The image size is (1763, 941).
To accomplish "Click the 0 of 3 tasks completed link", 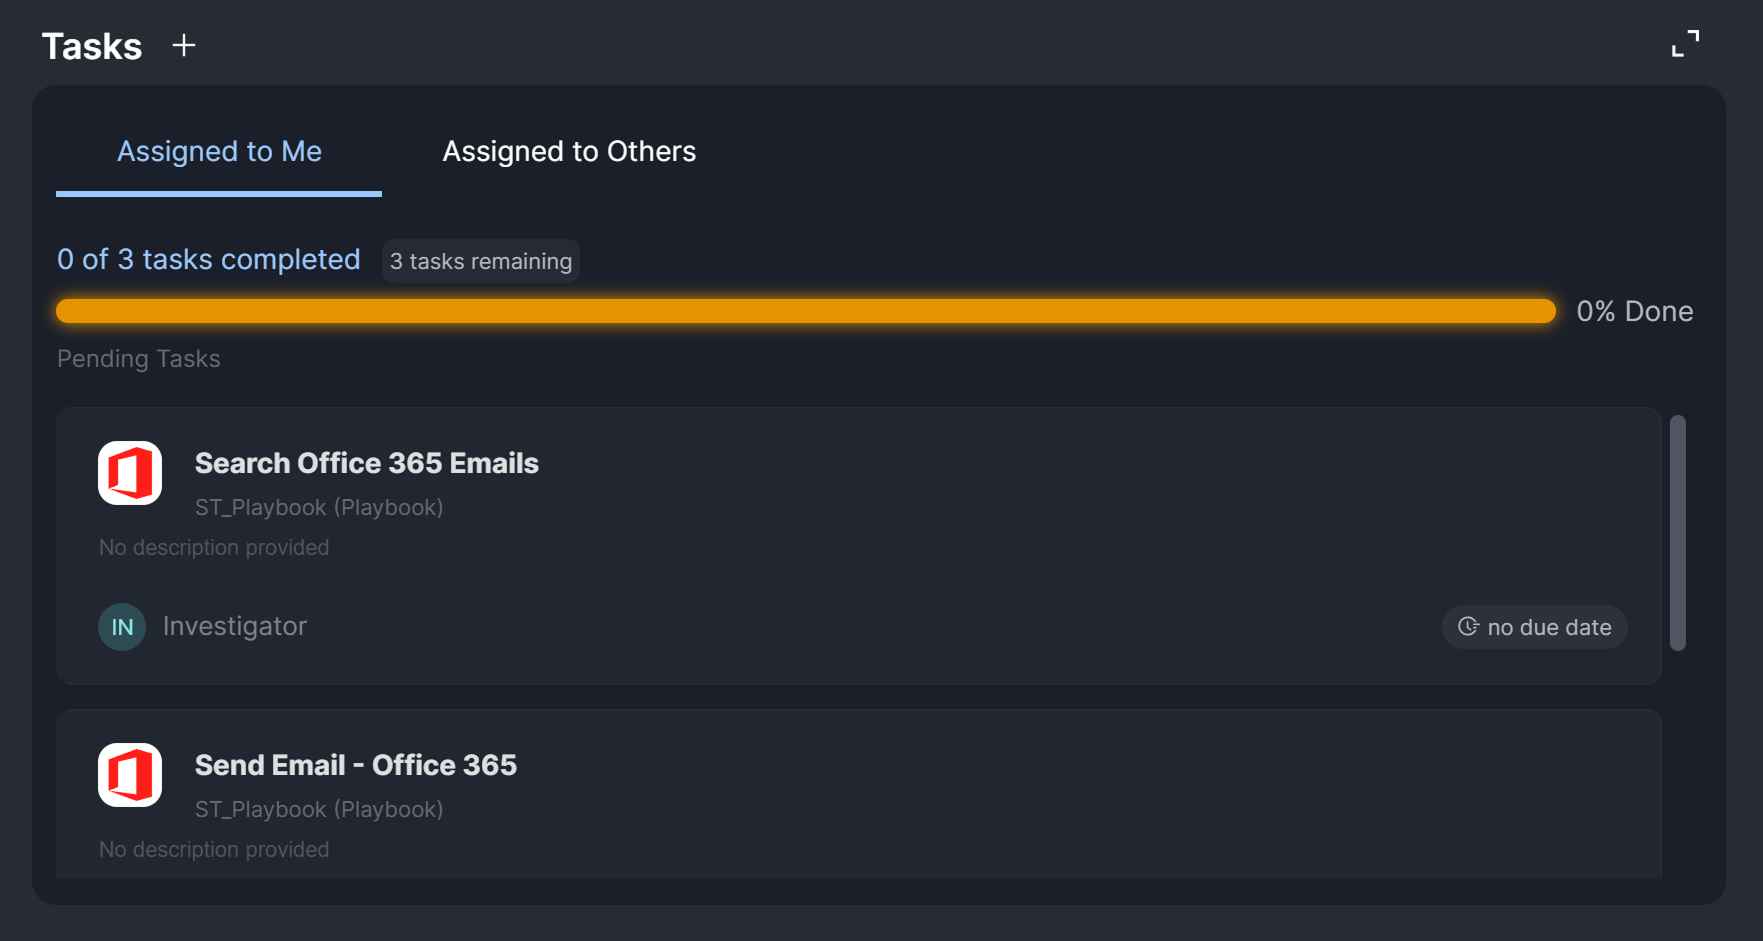I will [209, 259].
